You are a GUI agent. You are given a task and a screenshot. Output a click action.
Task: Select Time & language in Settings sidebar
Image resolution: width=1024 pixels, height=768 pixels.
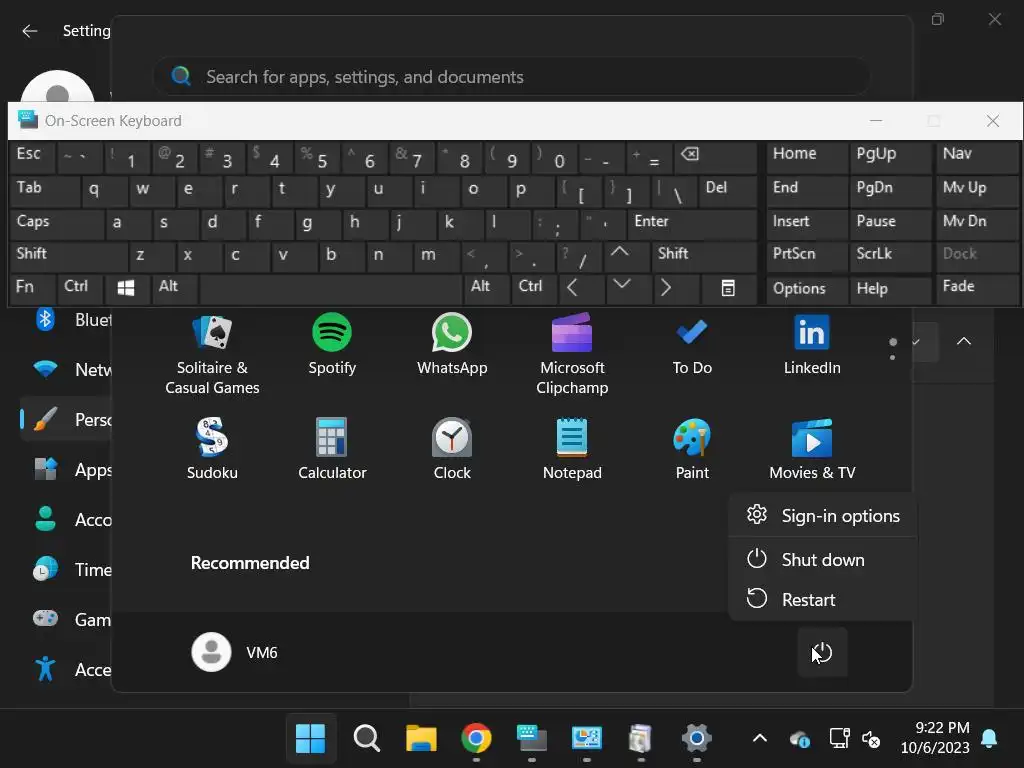click(68, 569)
